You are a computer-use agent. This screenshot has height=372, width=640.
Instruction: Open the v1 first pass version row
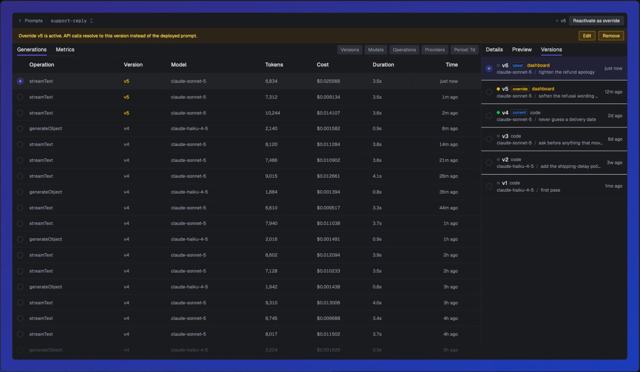554,187
